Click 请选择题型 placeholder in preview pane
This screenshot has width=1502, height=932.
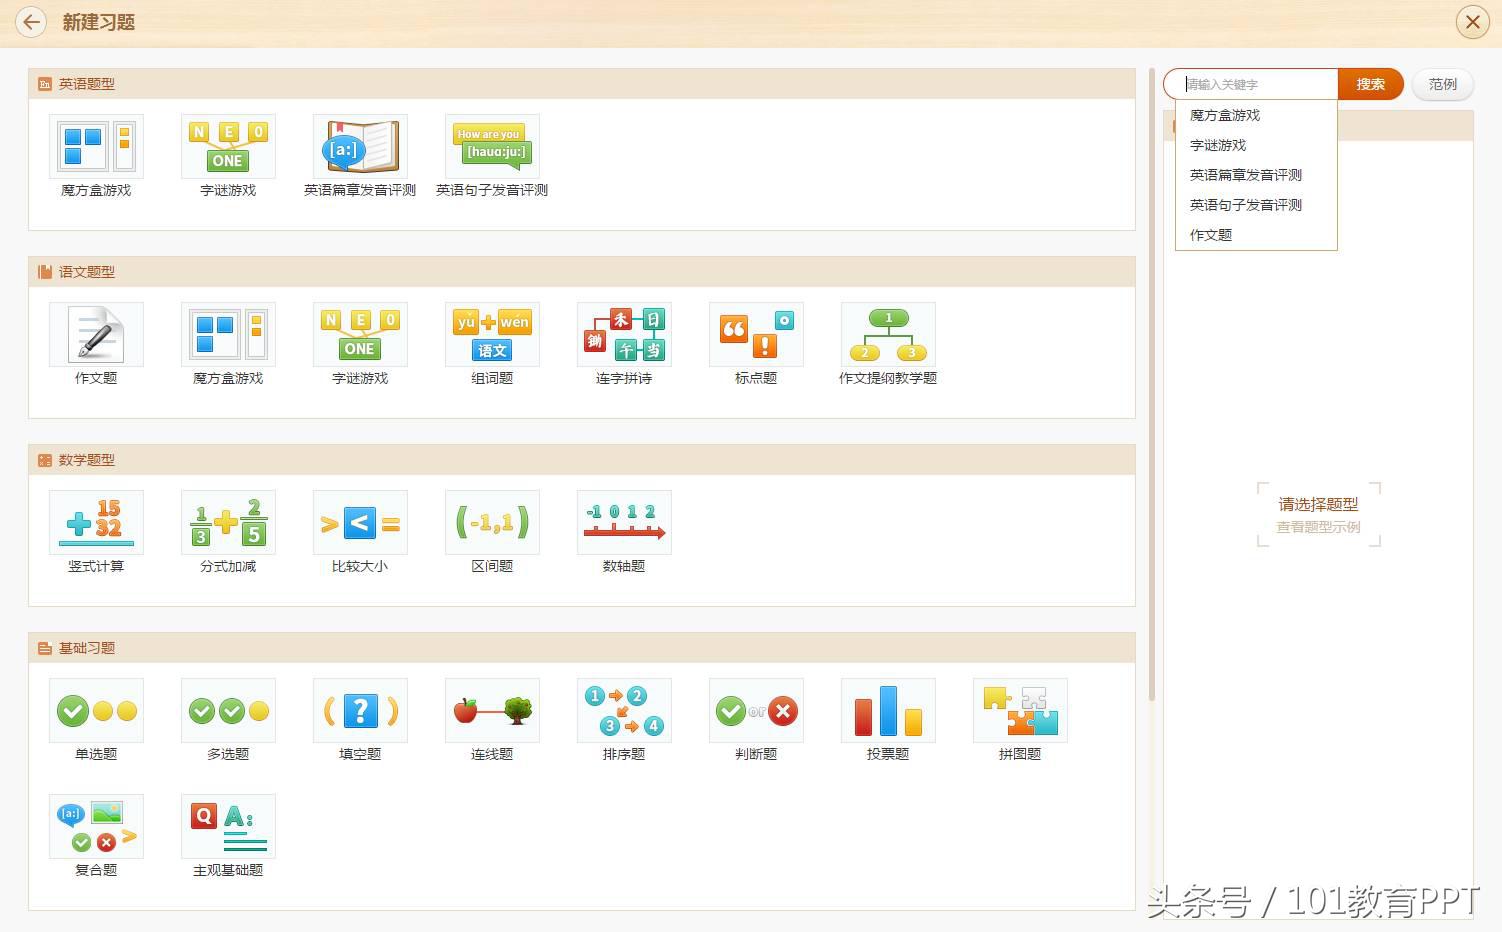point(1318,504)
